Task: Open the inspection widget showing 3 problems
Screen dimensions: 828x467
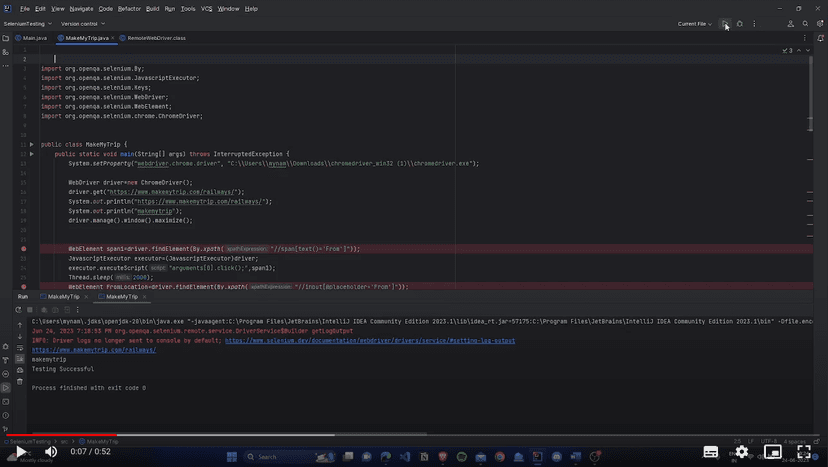Action: pos(787,50)
